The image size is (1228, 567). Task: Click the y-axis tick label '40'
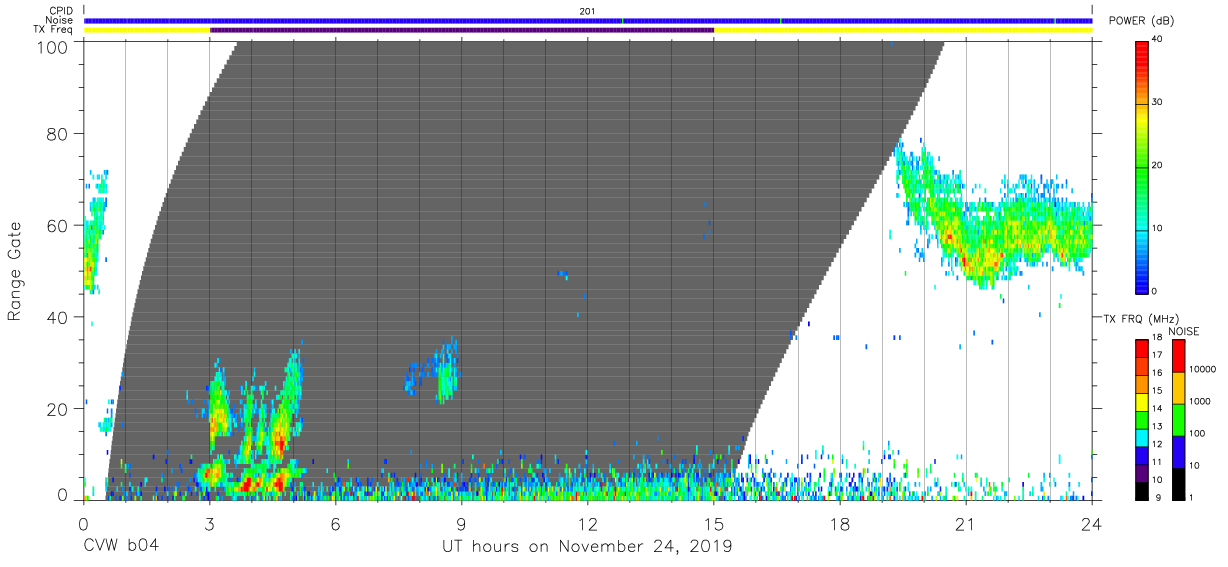click(59, 318)
